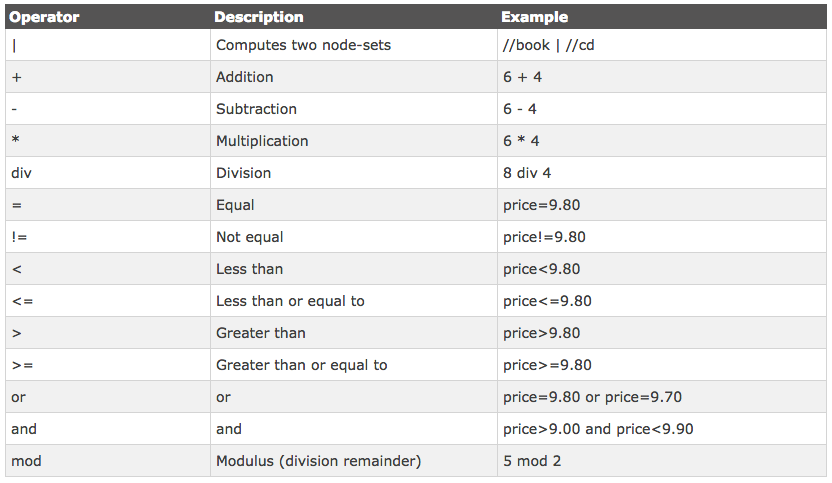
Task: Click the pipe operator cell
Action: click(x=15, y=45)
